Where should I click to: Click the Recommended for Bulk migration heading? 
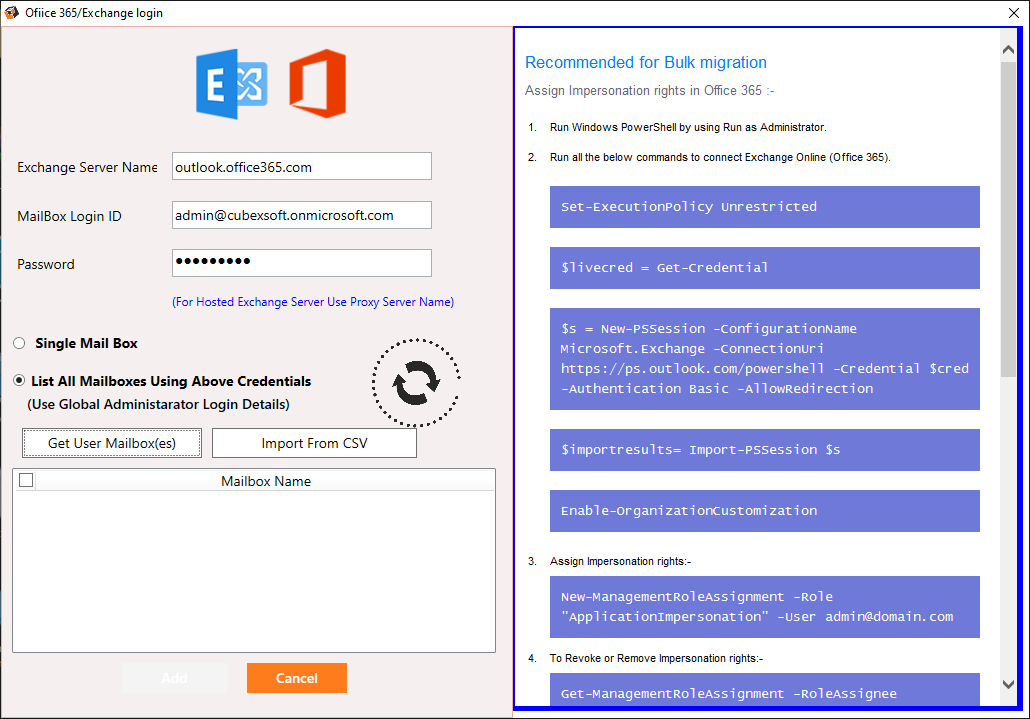point(646,62)
